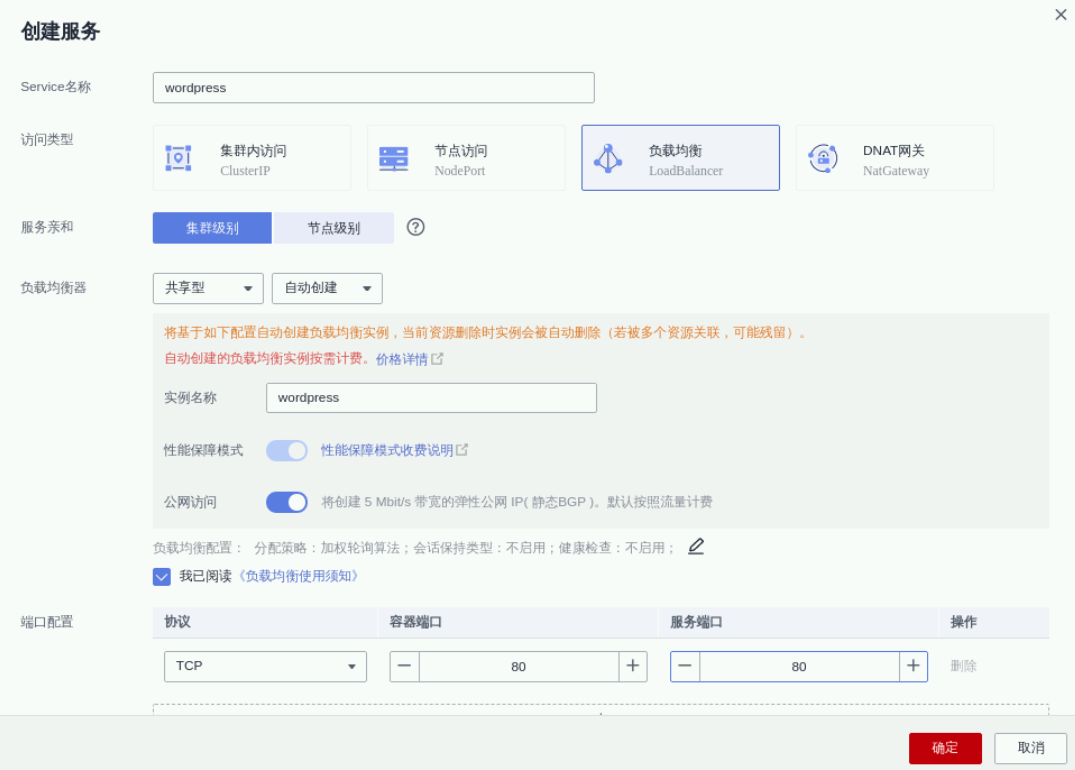The image size is (1075, 770).
Task: Uncheck the 我已阅读 agreement checkbox
Action: pyautogui.click(x=162, y=577)
